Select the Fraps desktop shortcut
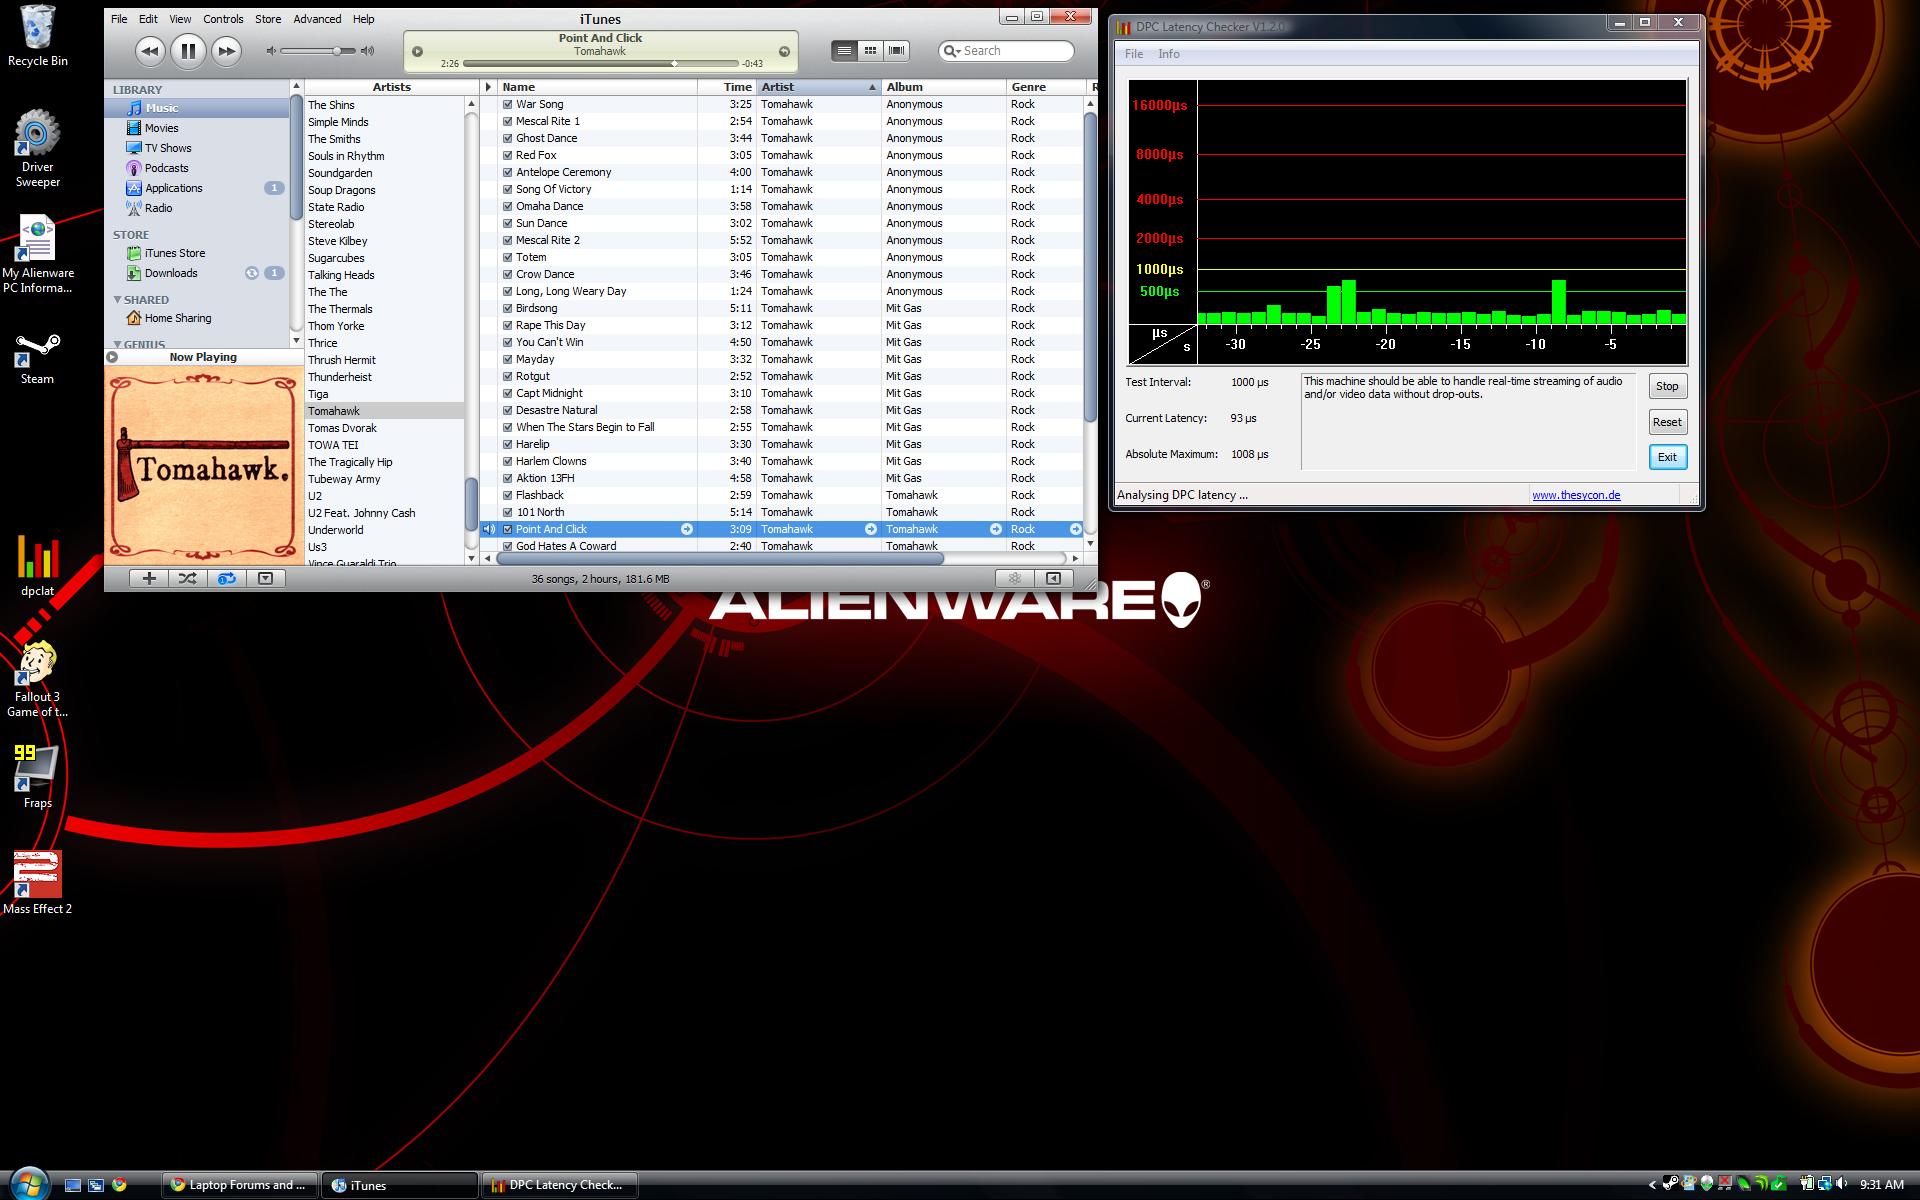The image size is (1920, 1200). pos(37,776)
